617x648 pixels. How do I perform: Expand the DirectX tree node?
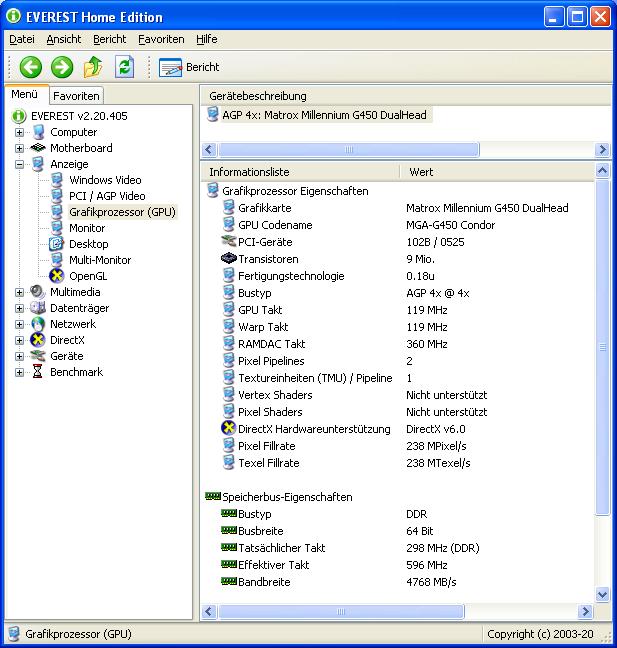pyautogui.click(x=19, y=340)
